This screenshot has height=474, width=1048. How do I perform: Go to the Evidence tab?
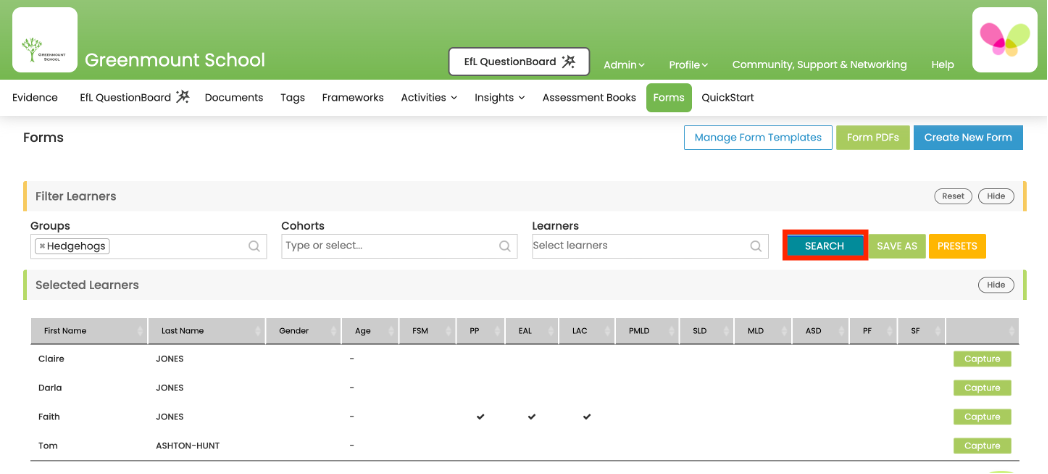(x=35, y=98)
